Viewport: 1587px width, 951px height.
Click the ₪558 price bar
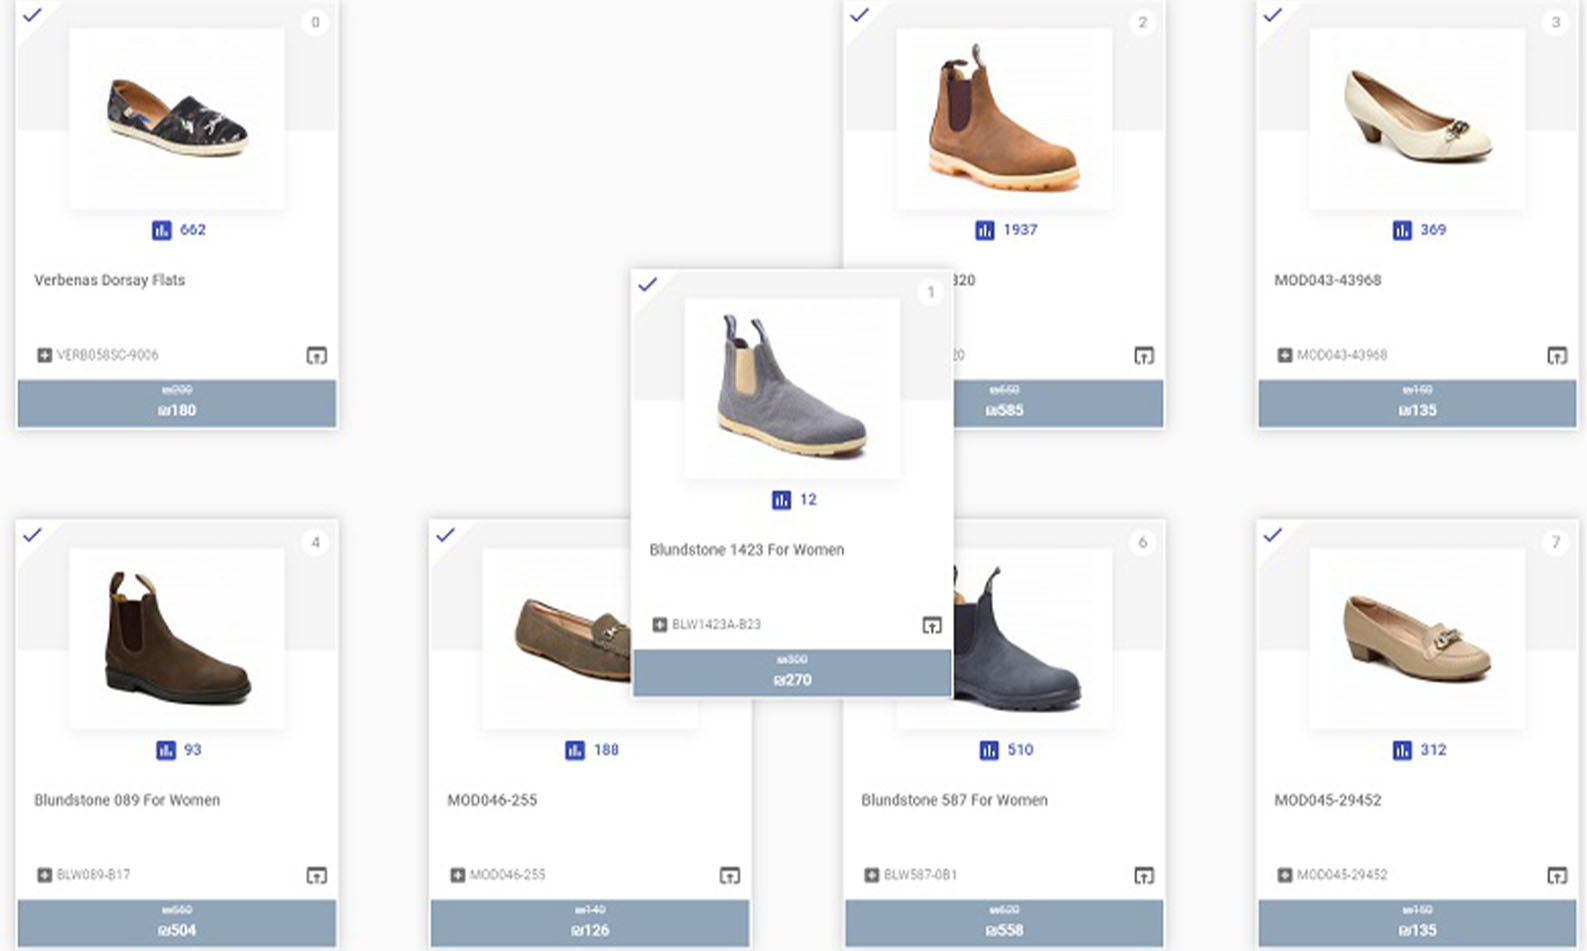(x=1004, y=923)
